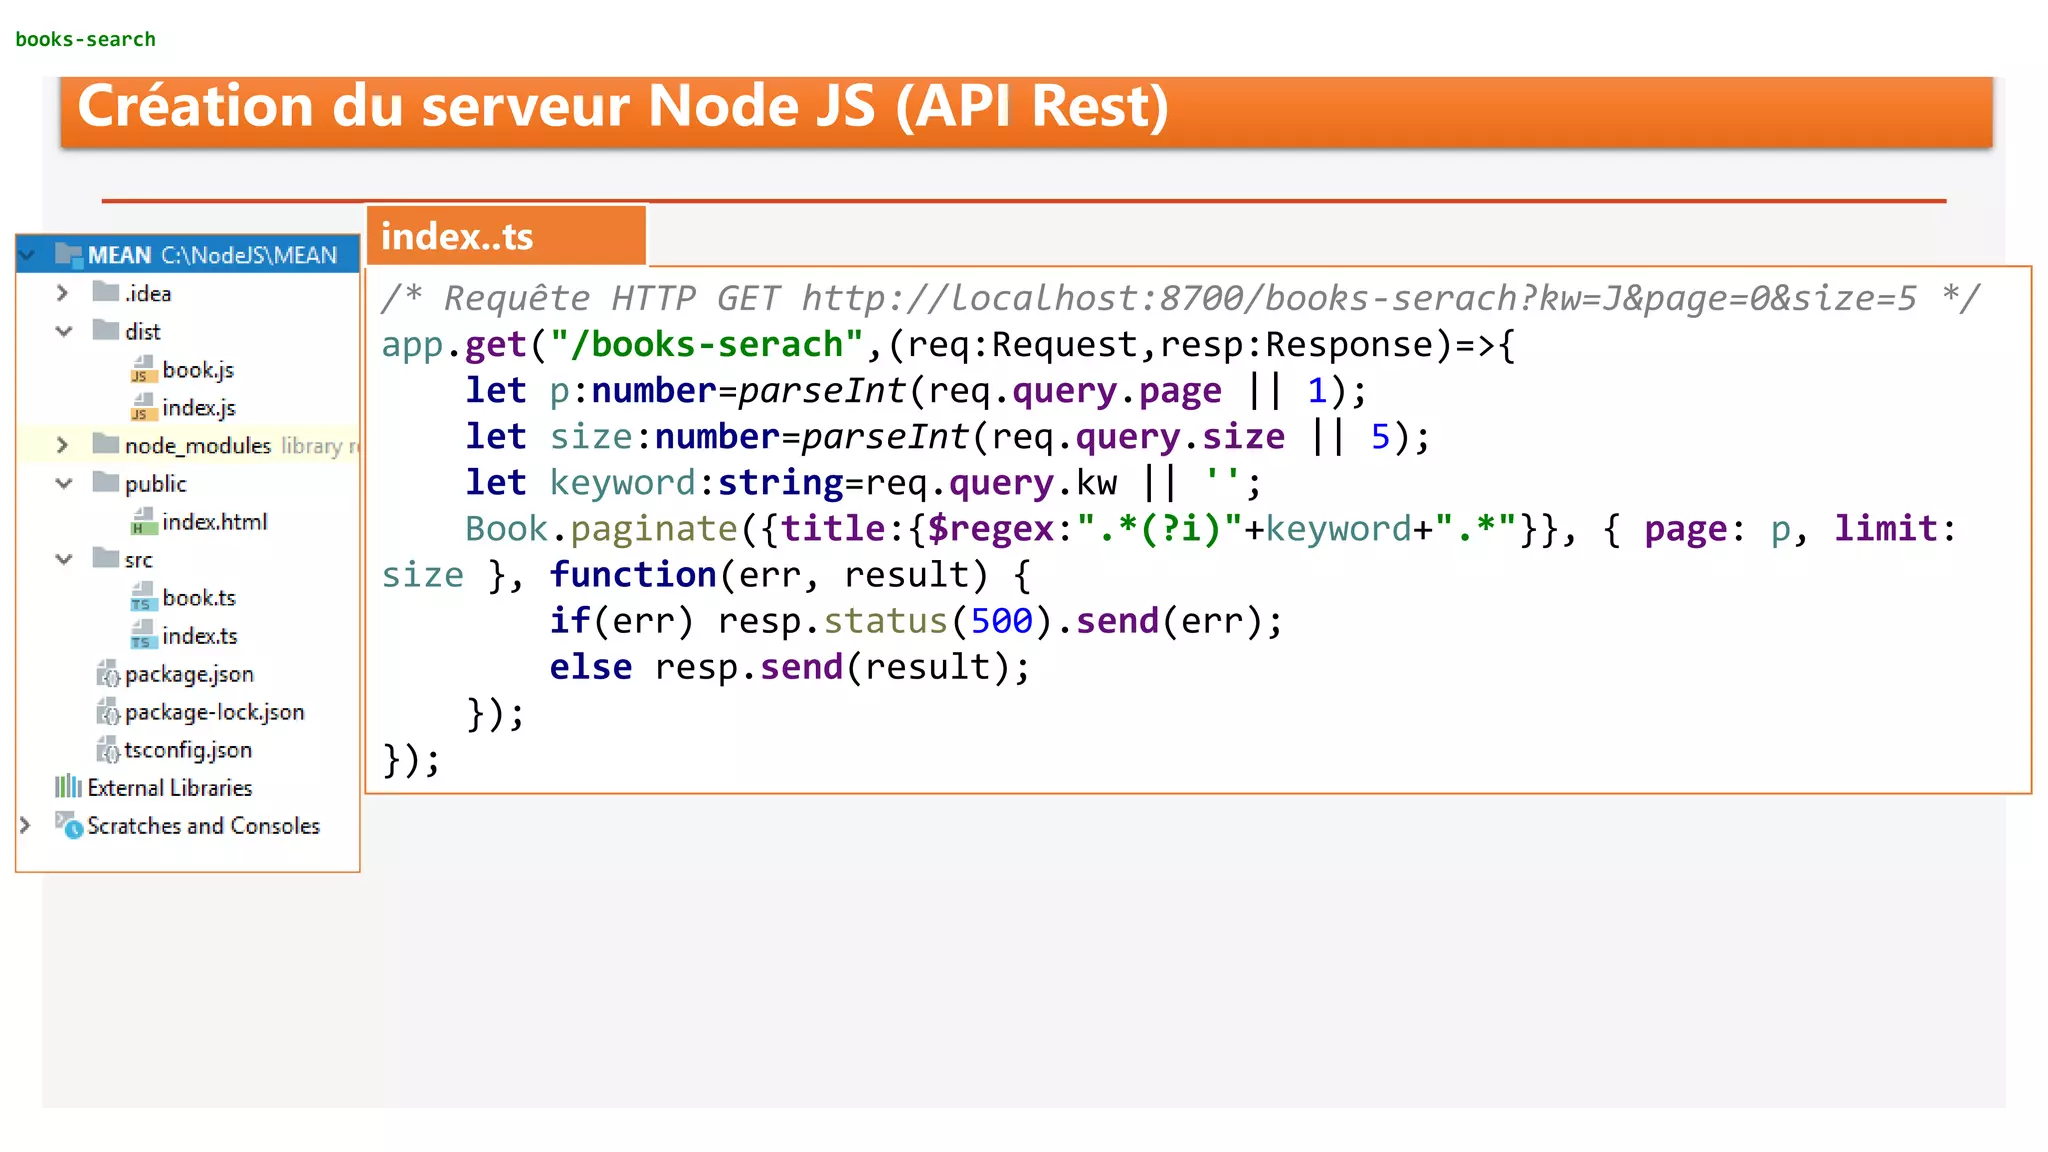The width and height of the screenshot is (2048, 1152).
Task: Open book.js in the tree
Action: pyautogui.click(x=198, y=370)
